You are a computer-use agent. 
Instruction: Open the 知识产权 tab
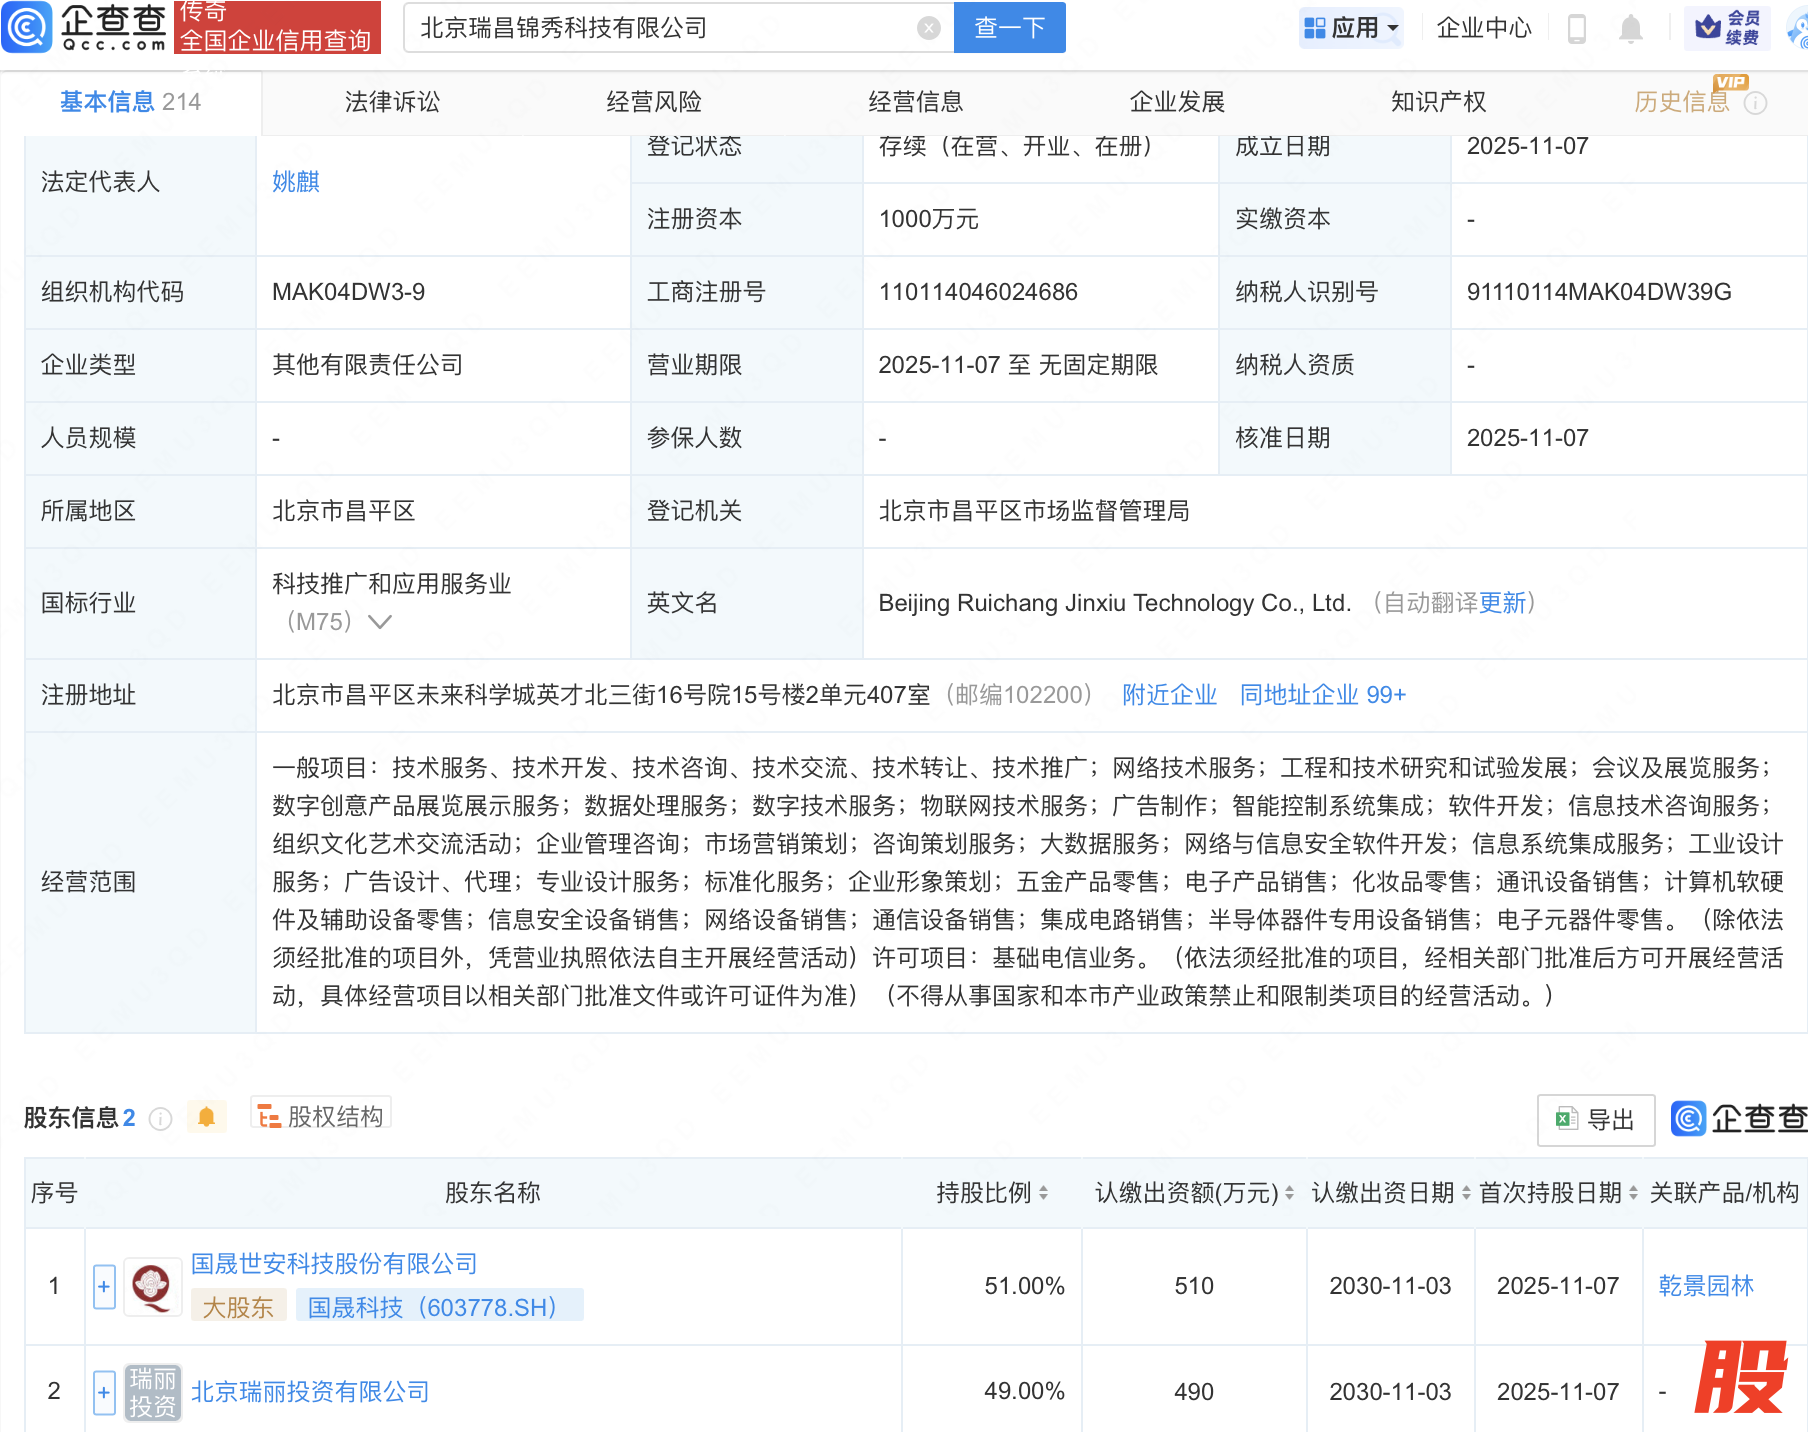[1438, 102]
